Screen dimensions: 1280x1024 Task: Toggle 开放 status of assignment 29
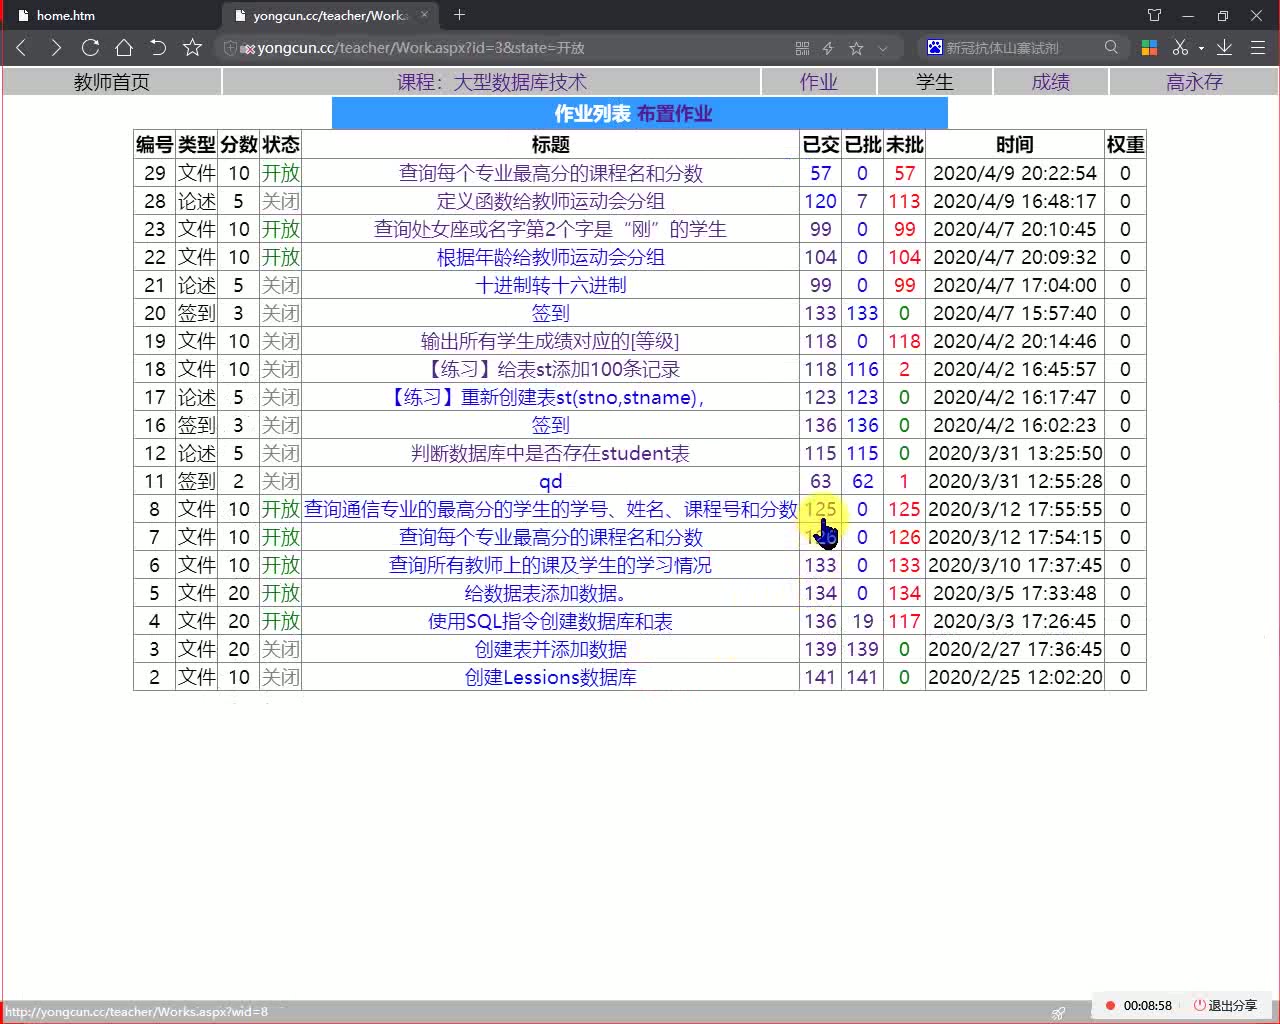(280, 173)
